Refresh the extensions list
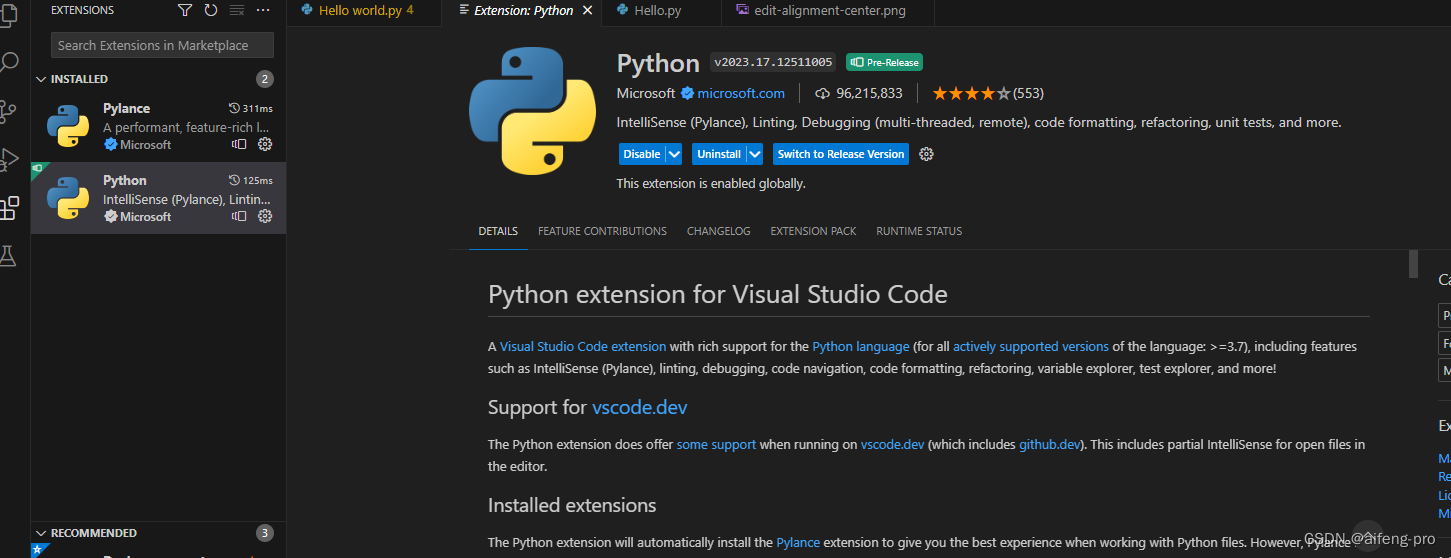The height and width of the screenshot is (558, 1451). pyautogui.click(x=211, y=10)
